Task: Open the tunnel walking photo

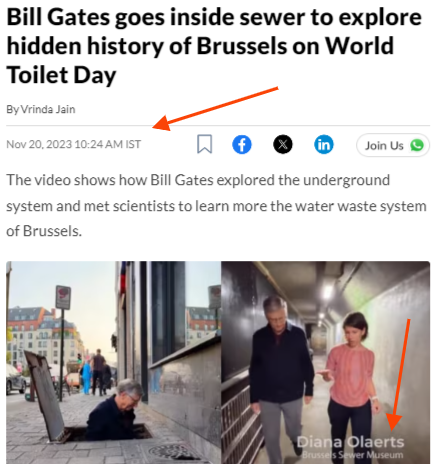Action: coord(325,362)
